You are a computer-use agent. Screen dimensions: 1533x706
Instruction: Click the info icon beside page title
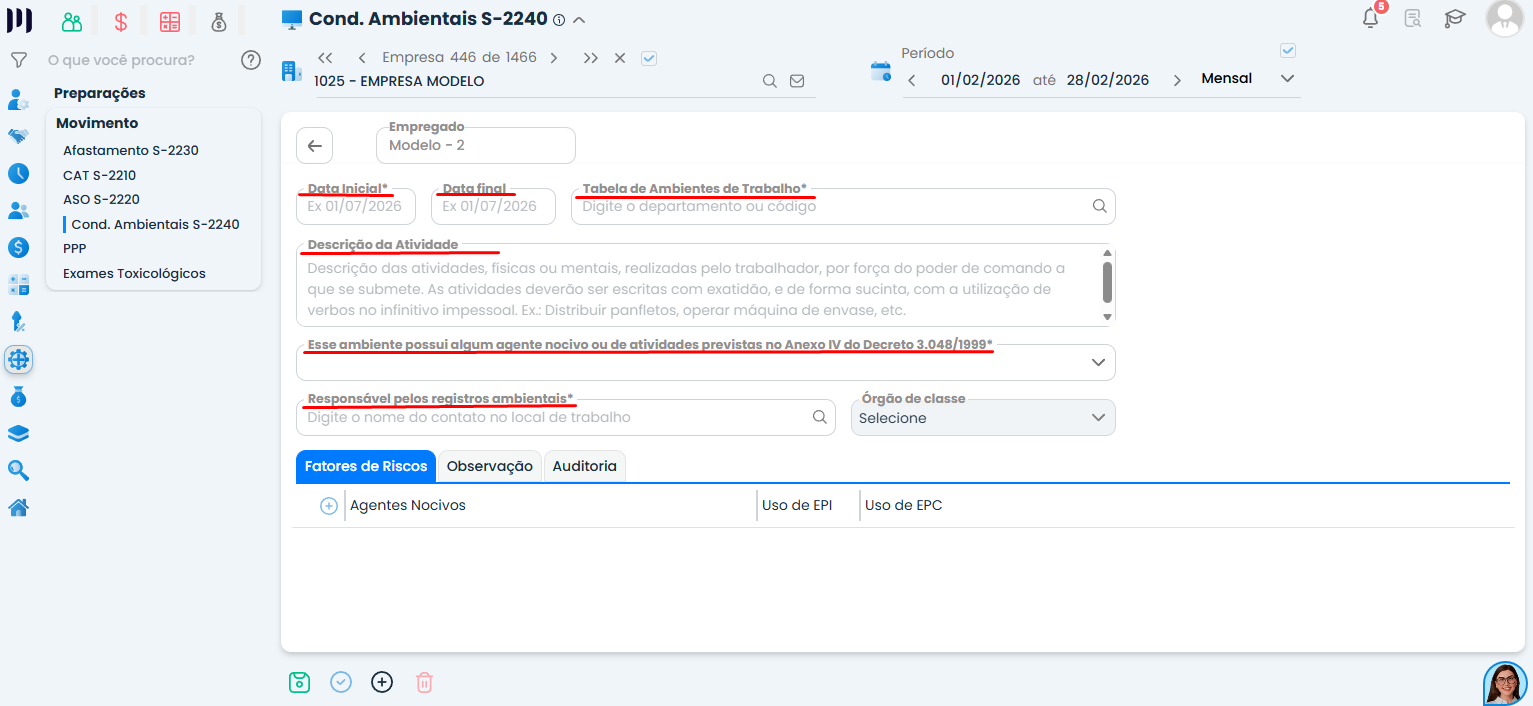[559, 20]
